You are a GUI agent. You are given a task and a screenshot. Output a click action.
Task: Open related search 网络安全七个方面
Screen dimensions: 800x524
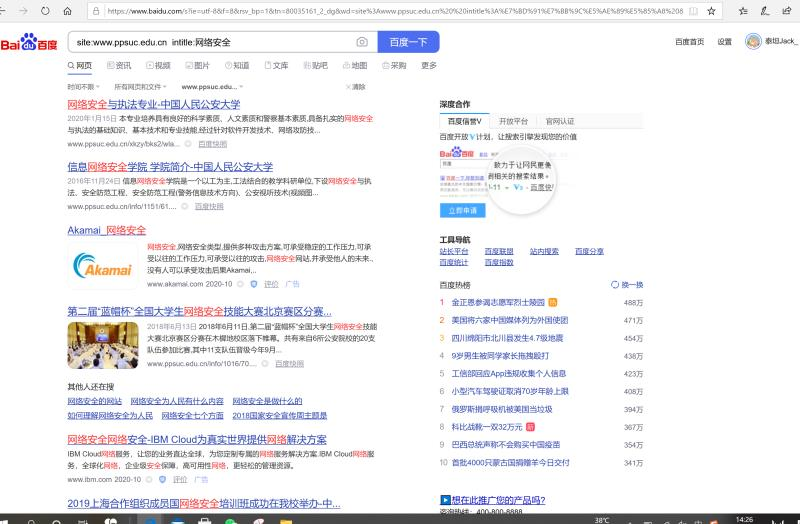(x=192, y=415)
